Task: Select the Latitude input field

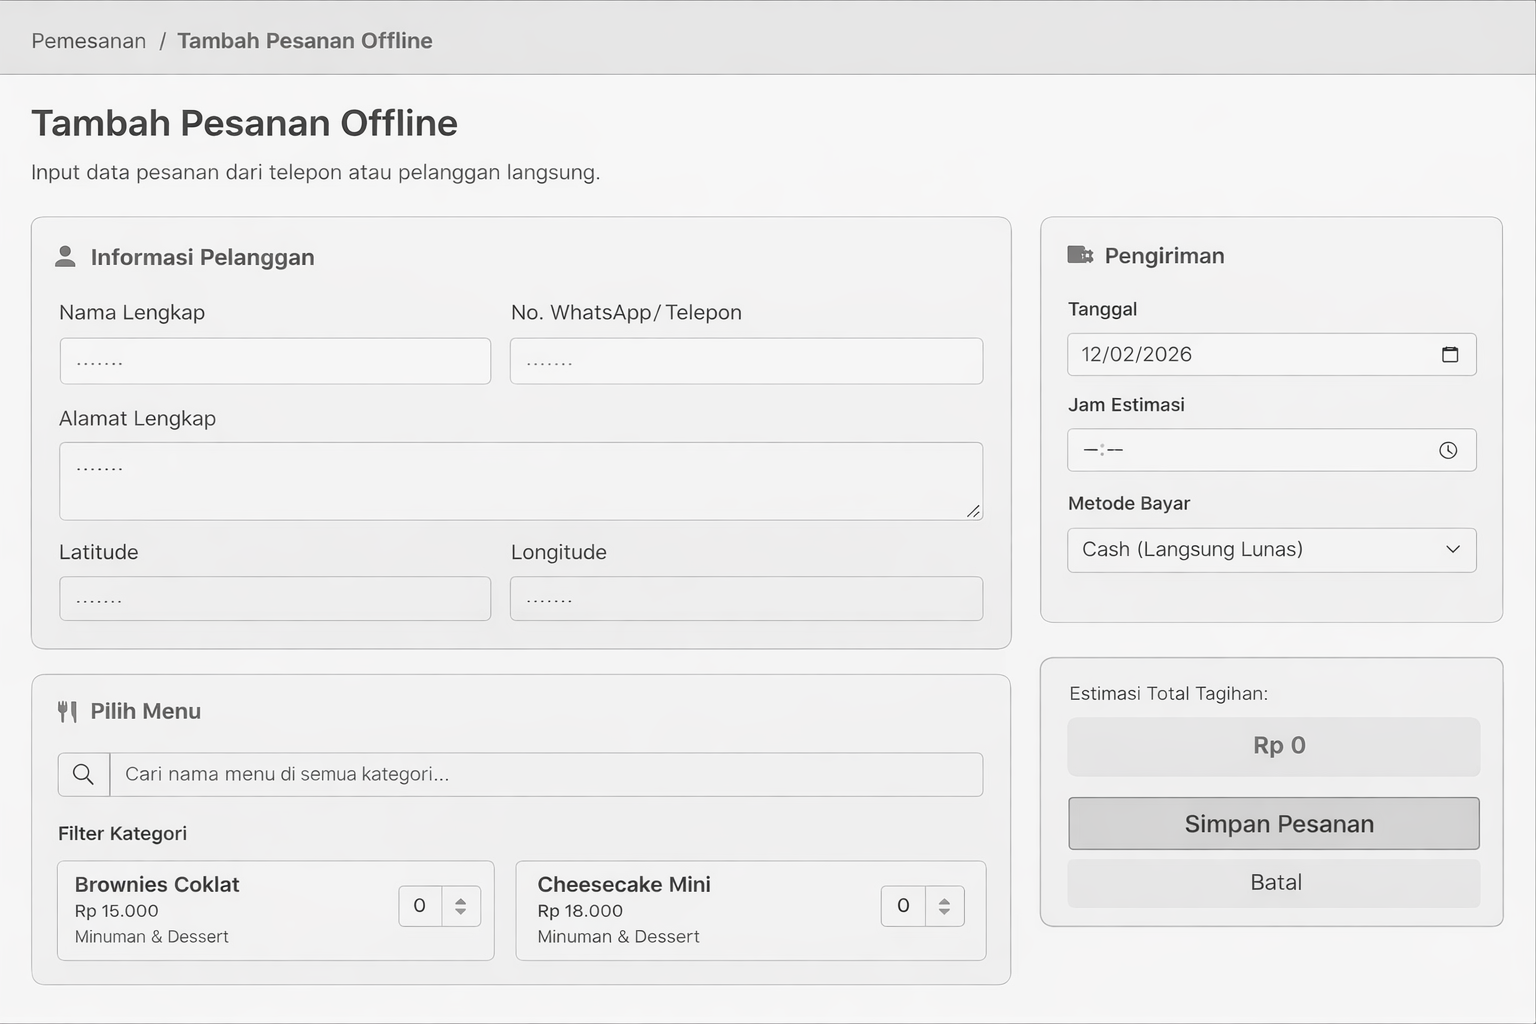Action: tap(275, 599)
